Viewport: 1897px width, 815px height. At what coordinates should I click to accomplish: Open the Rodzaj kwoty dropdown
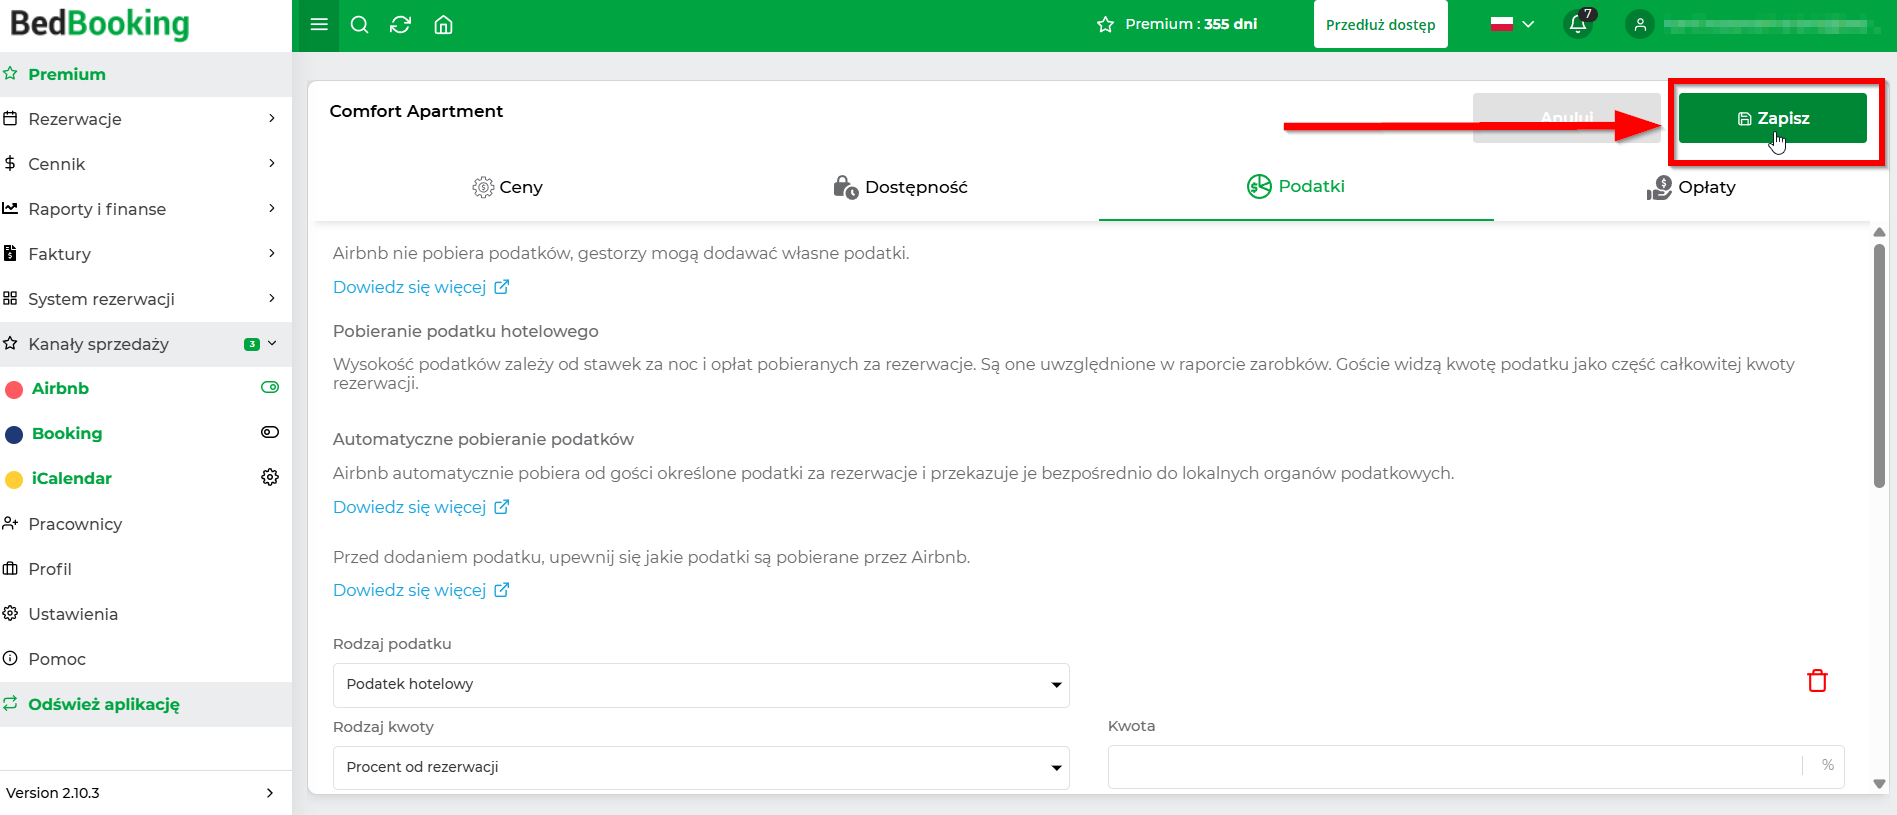pos(701,768)
